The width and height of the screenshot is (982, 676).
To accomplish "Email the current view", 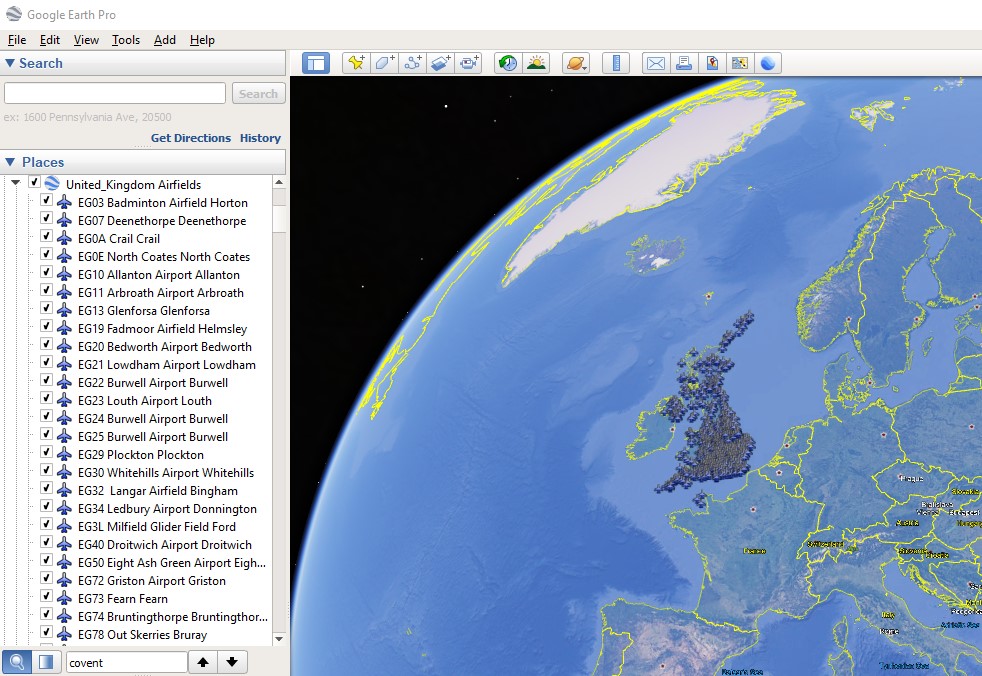I will click(656, 62).
